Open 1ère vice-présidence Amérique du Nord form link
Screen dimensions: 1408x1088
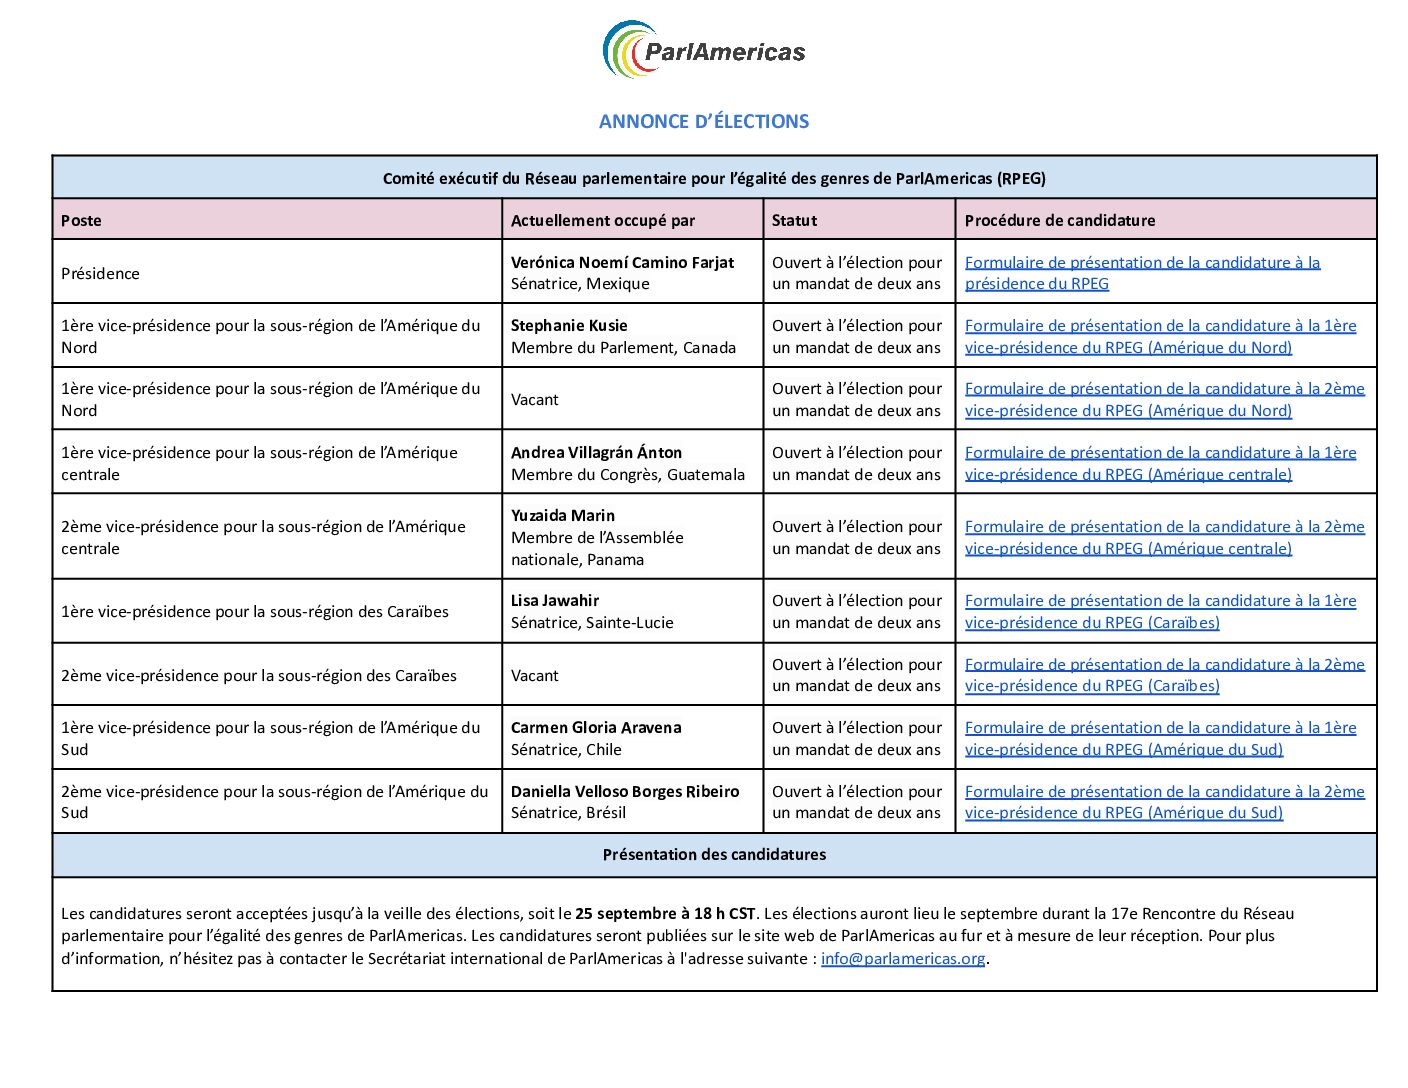click(1160, 336)
